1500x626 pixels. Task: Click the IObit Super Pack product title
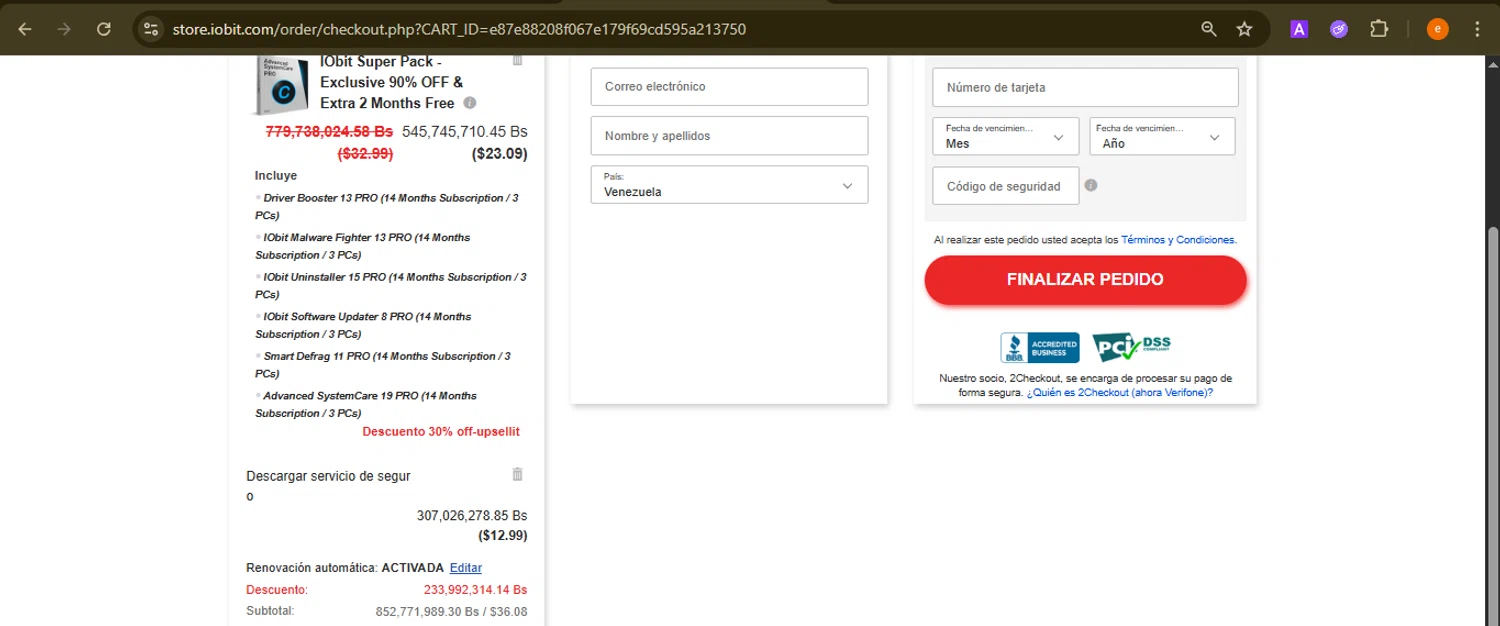pyautogui.click(x=392, y=82)
